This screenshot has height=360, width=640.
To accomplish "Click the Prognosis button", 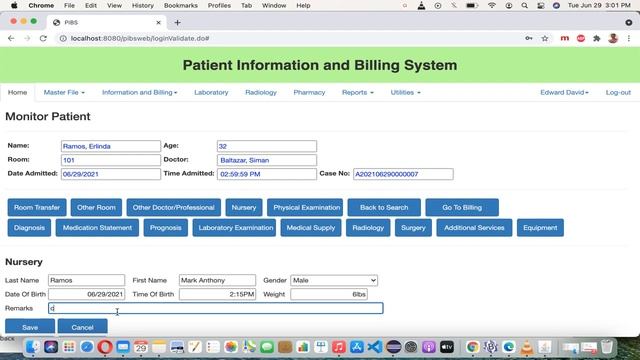I will click(x=165, y=228).
